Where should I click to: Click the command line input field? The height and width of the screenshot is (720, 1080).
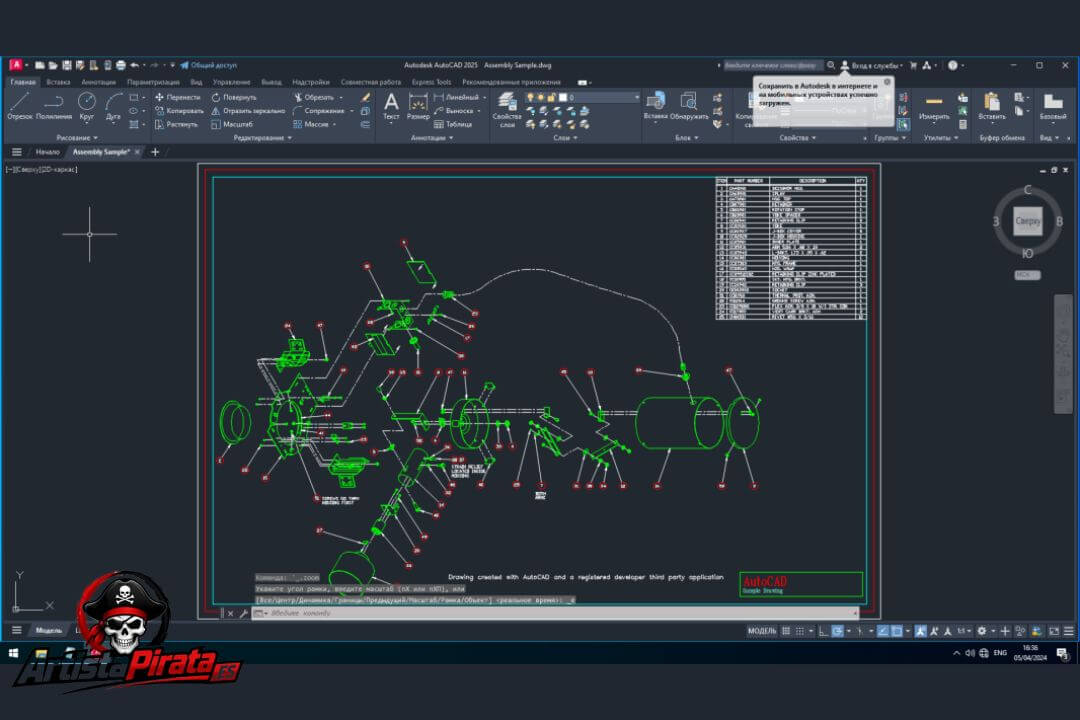[x=554, y=613]
